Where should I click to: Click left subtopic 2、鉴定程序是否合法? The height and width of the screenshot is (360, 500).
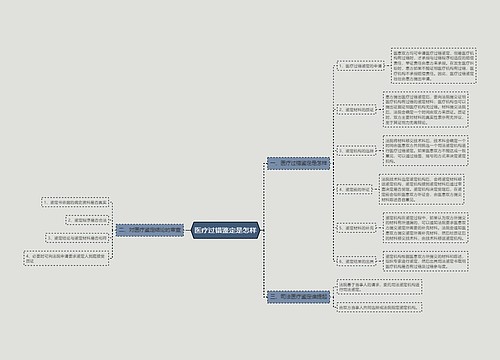click(x=88, y=220)
